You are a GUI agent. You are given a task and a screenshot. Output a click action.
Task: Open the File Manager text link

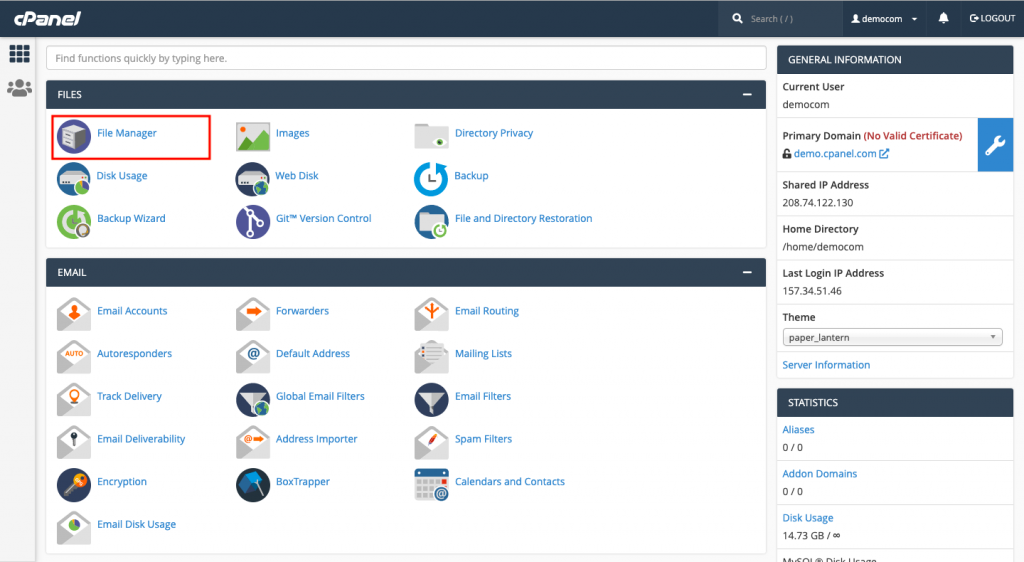pos(127,133)
